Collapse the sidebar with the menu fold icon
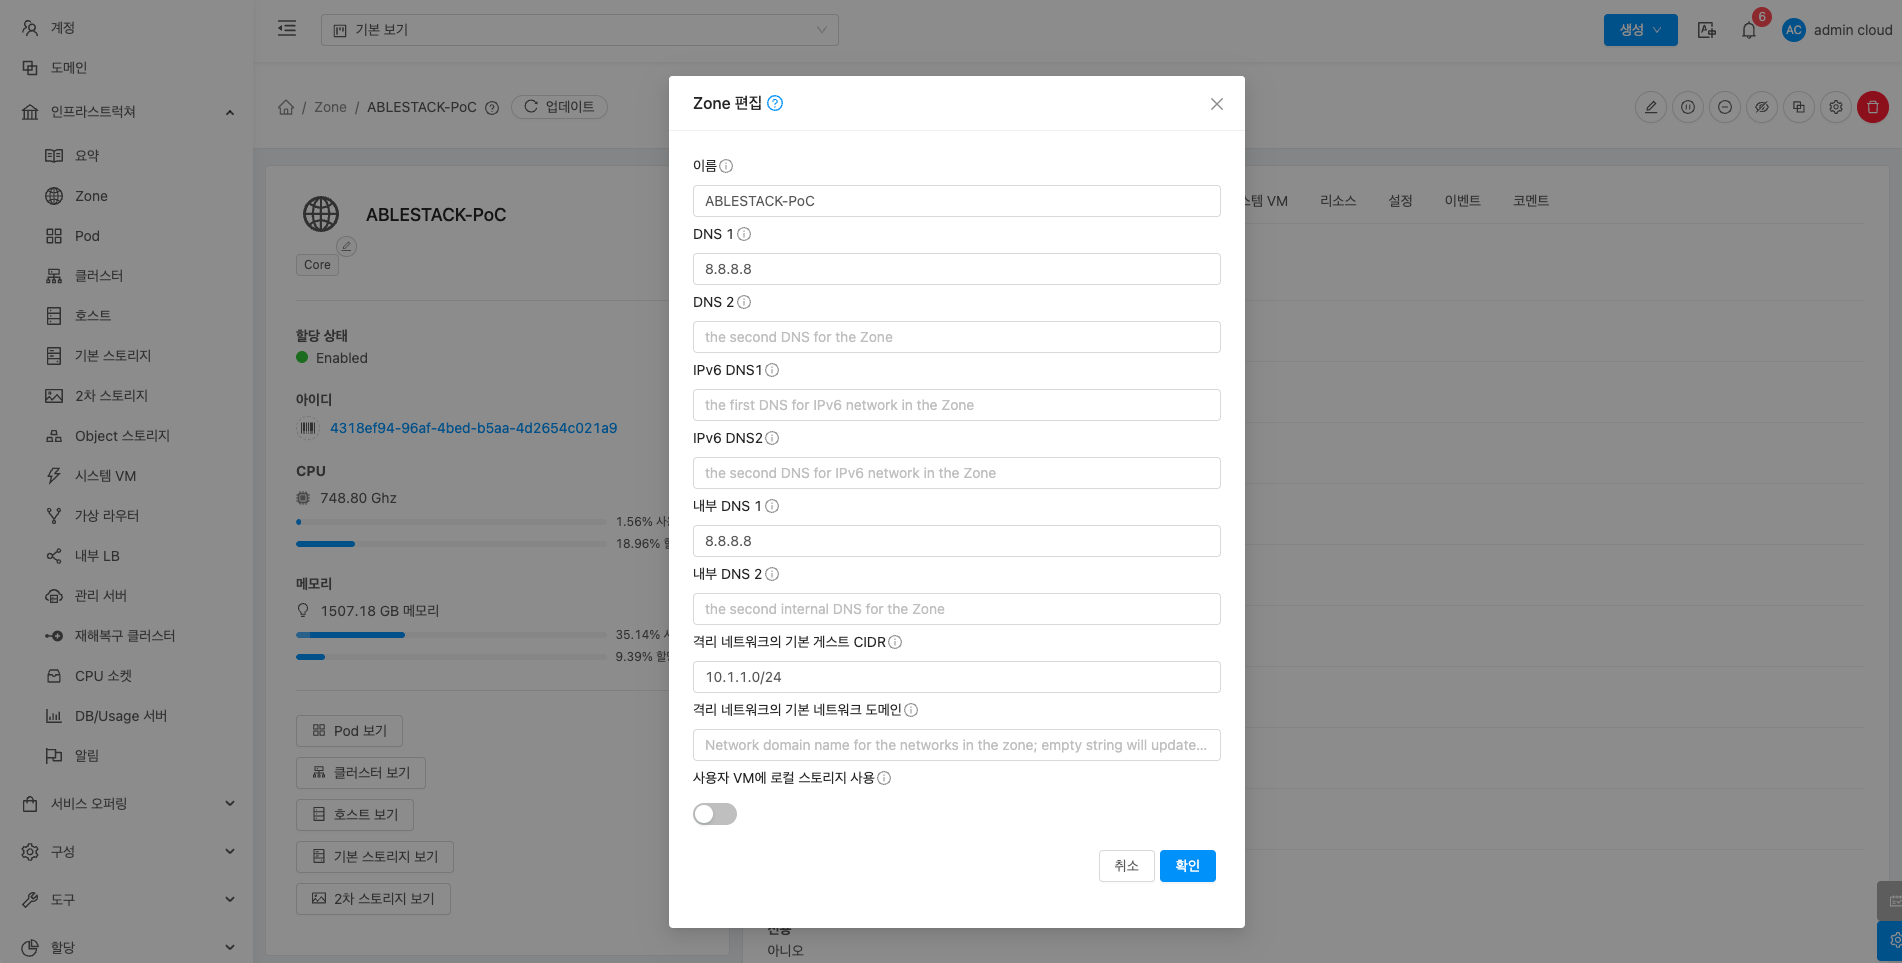This screenshot has width=1902, height=963. click(x=287, y=29)
